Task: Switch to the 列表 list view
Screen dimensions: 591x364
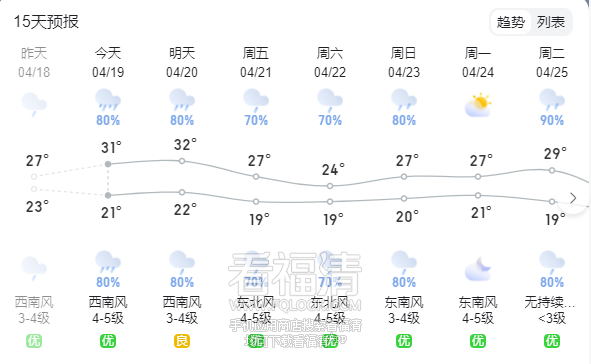Action: click(551, 22)
